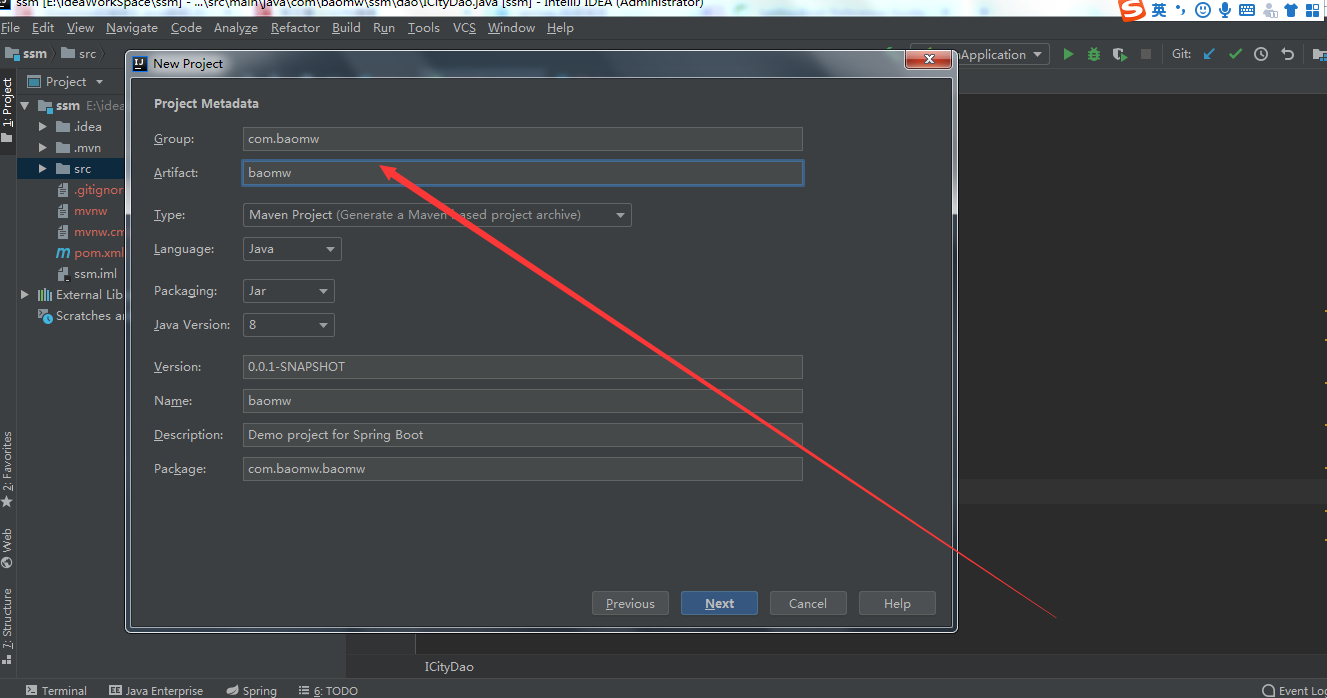Viewport: 1327px width, 698px height.
Task: Open the Navigate menu
Action: [132, 28]
